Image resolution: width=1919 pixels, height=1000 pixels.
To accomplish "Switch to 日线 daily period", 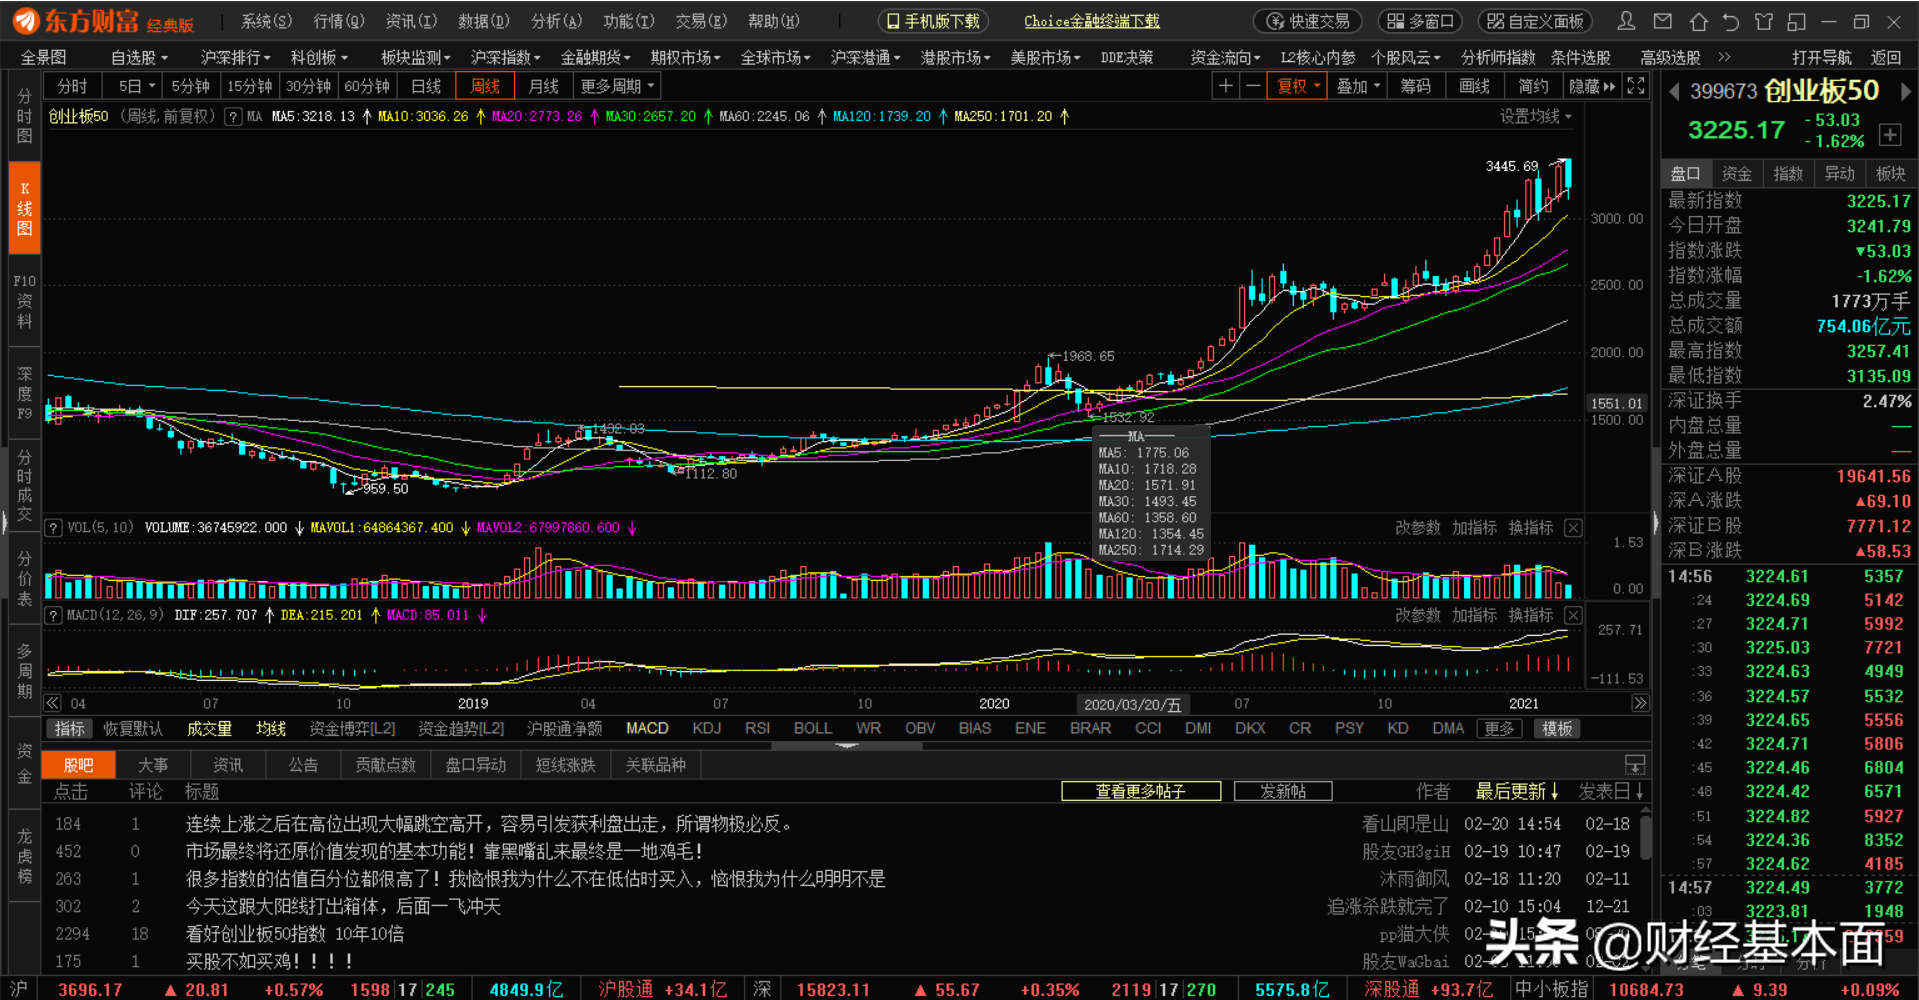I will tap(426, 86).
